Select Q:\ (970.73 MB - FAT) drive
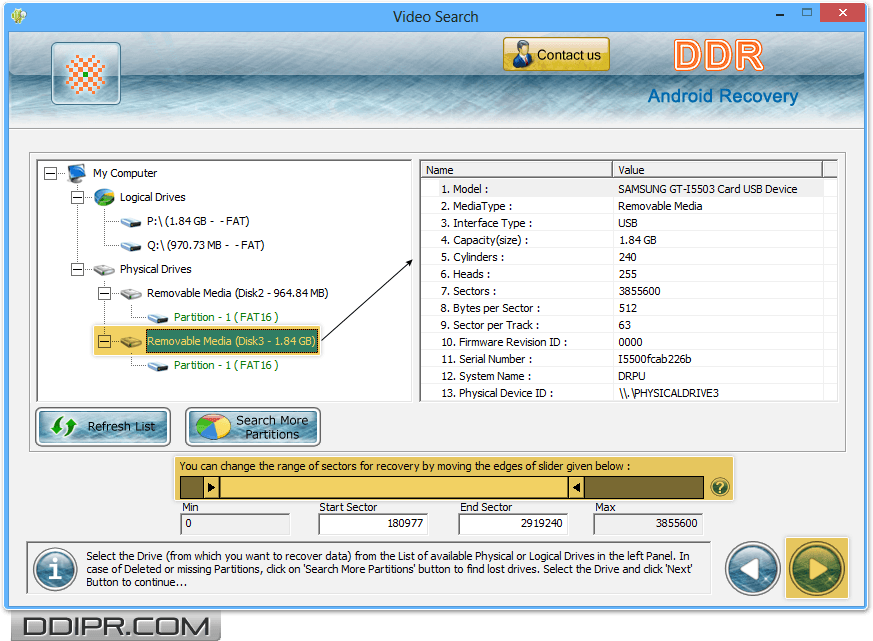873x641 pixels. click(205, 245)
